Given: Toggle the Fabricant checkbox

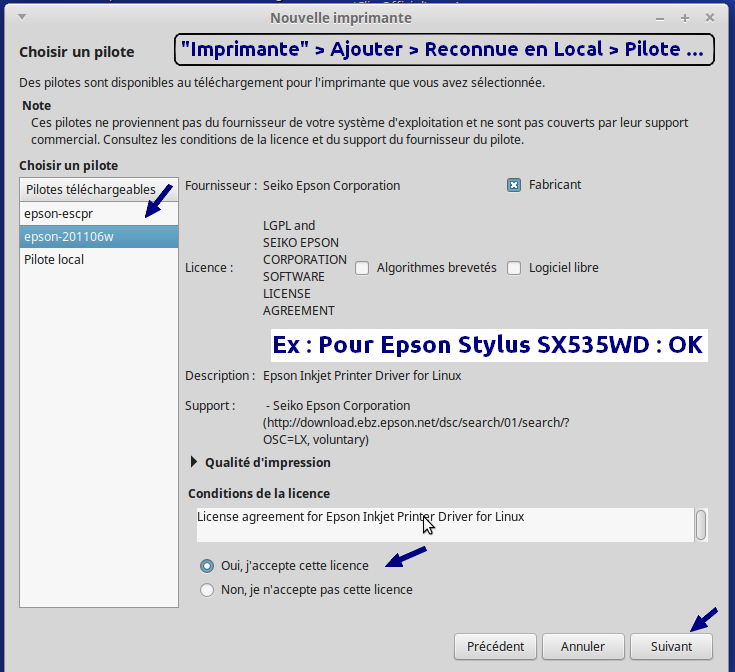Looking at the screenshot, I should (514, 185).
